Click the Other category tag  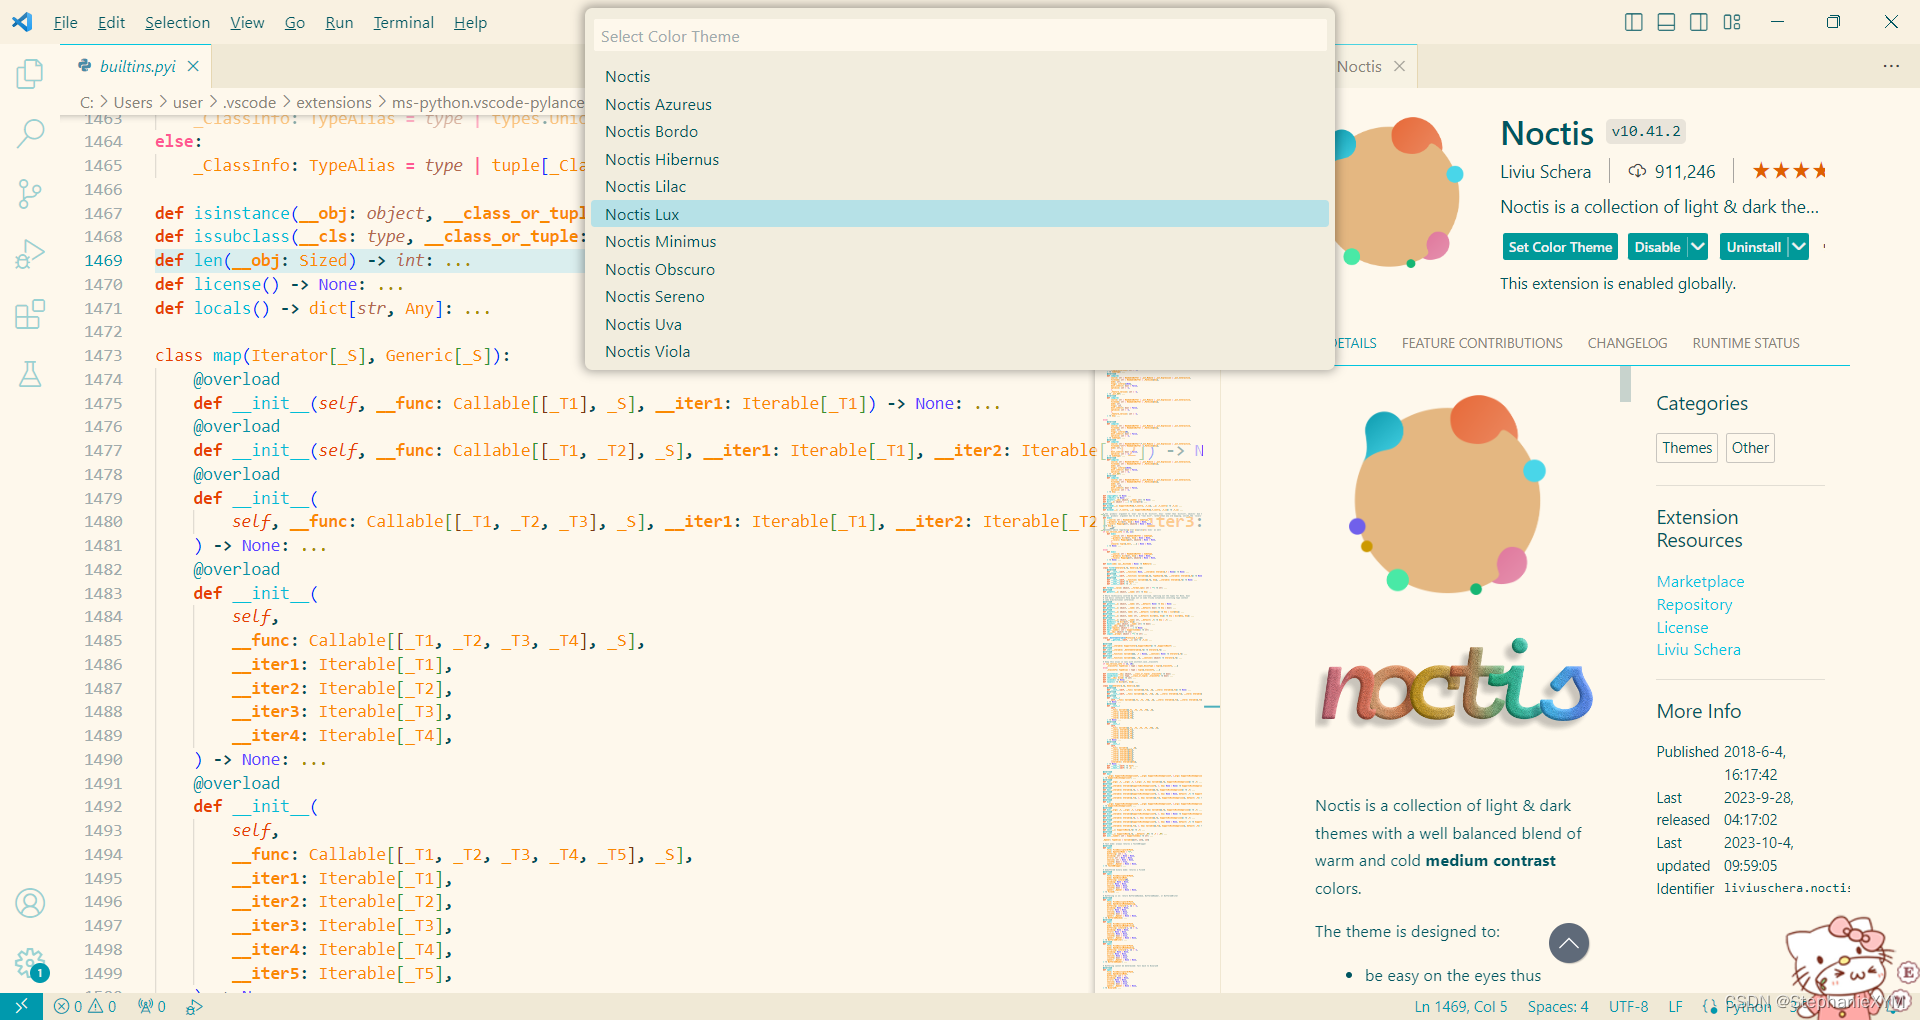(x=1750, y=448)
